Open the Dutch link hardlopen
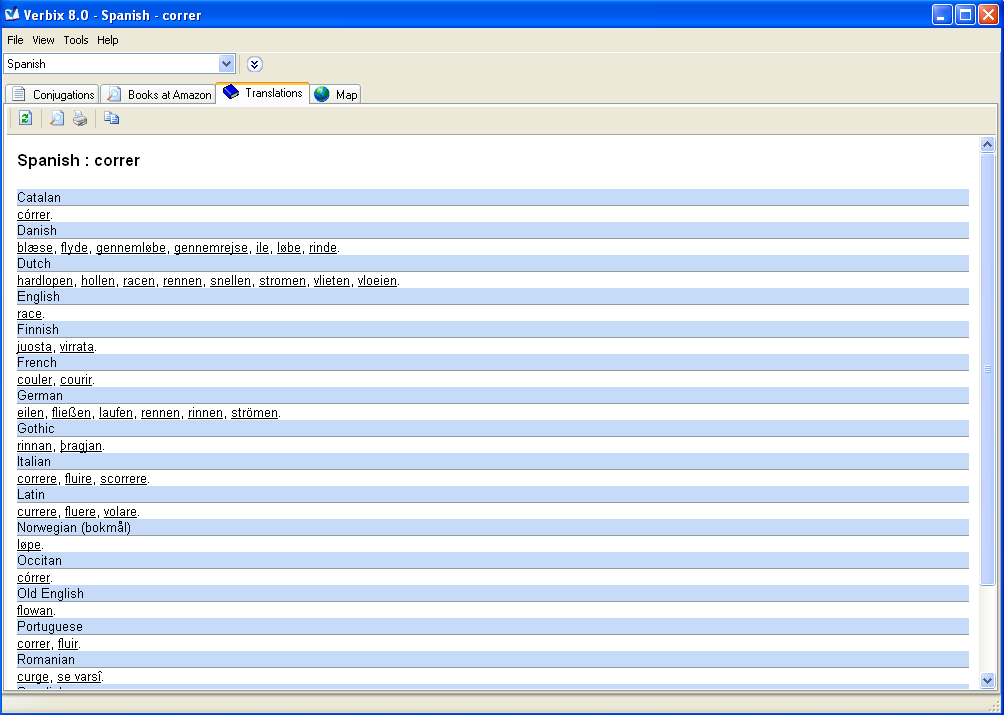Screen dimensions: 1004x715 [45, 280]
